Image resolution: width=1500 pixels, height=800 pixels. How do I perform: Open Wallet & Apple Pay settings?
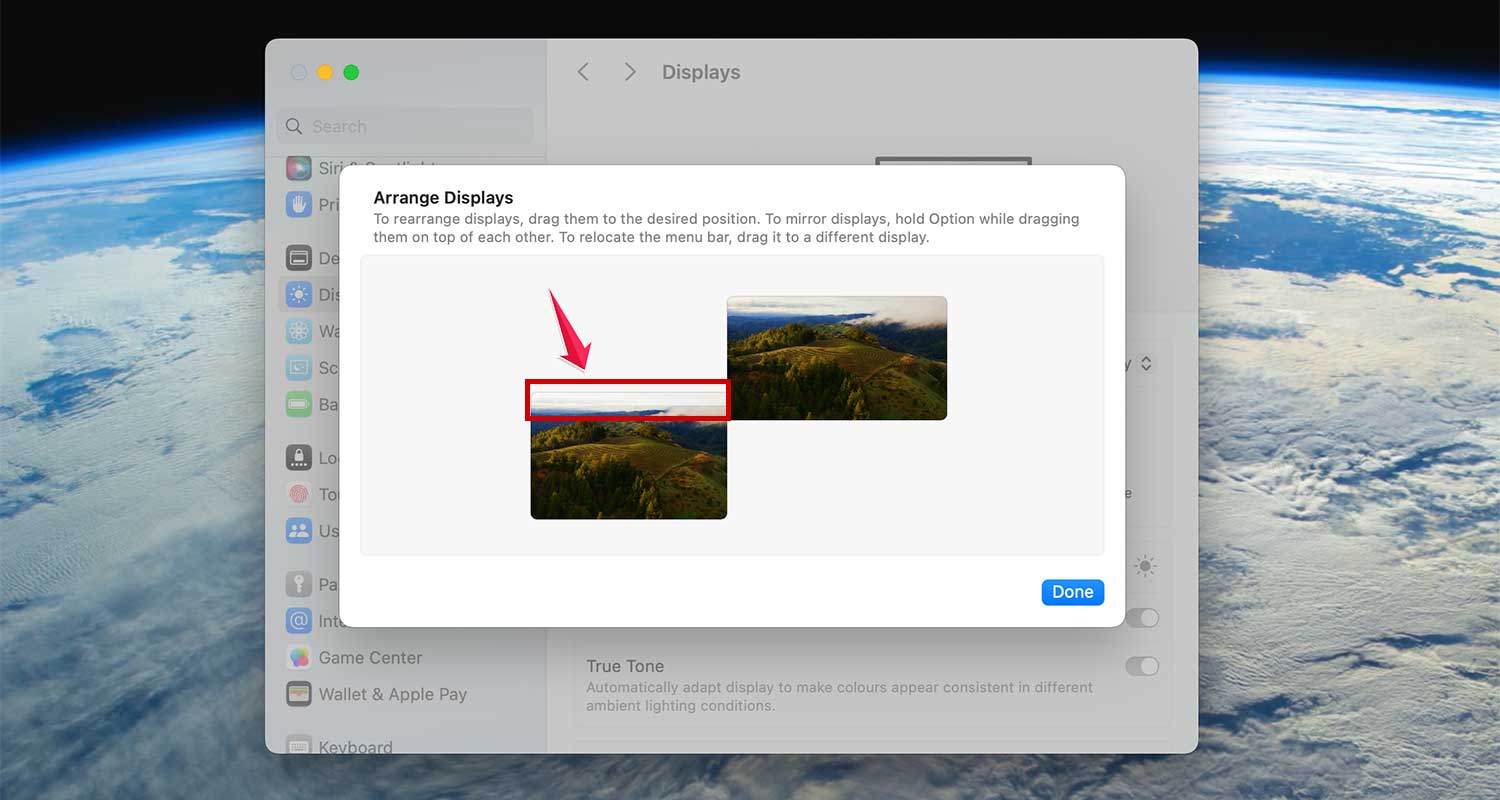click(x=299, y=694)
